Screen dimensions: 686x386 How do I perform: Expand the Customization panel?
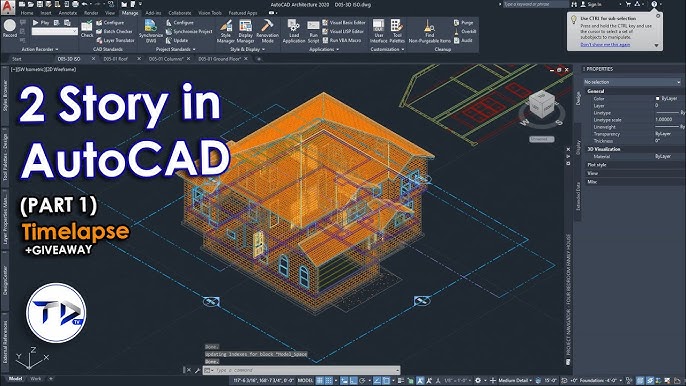pos(388,49)
